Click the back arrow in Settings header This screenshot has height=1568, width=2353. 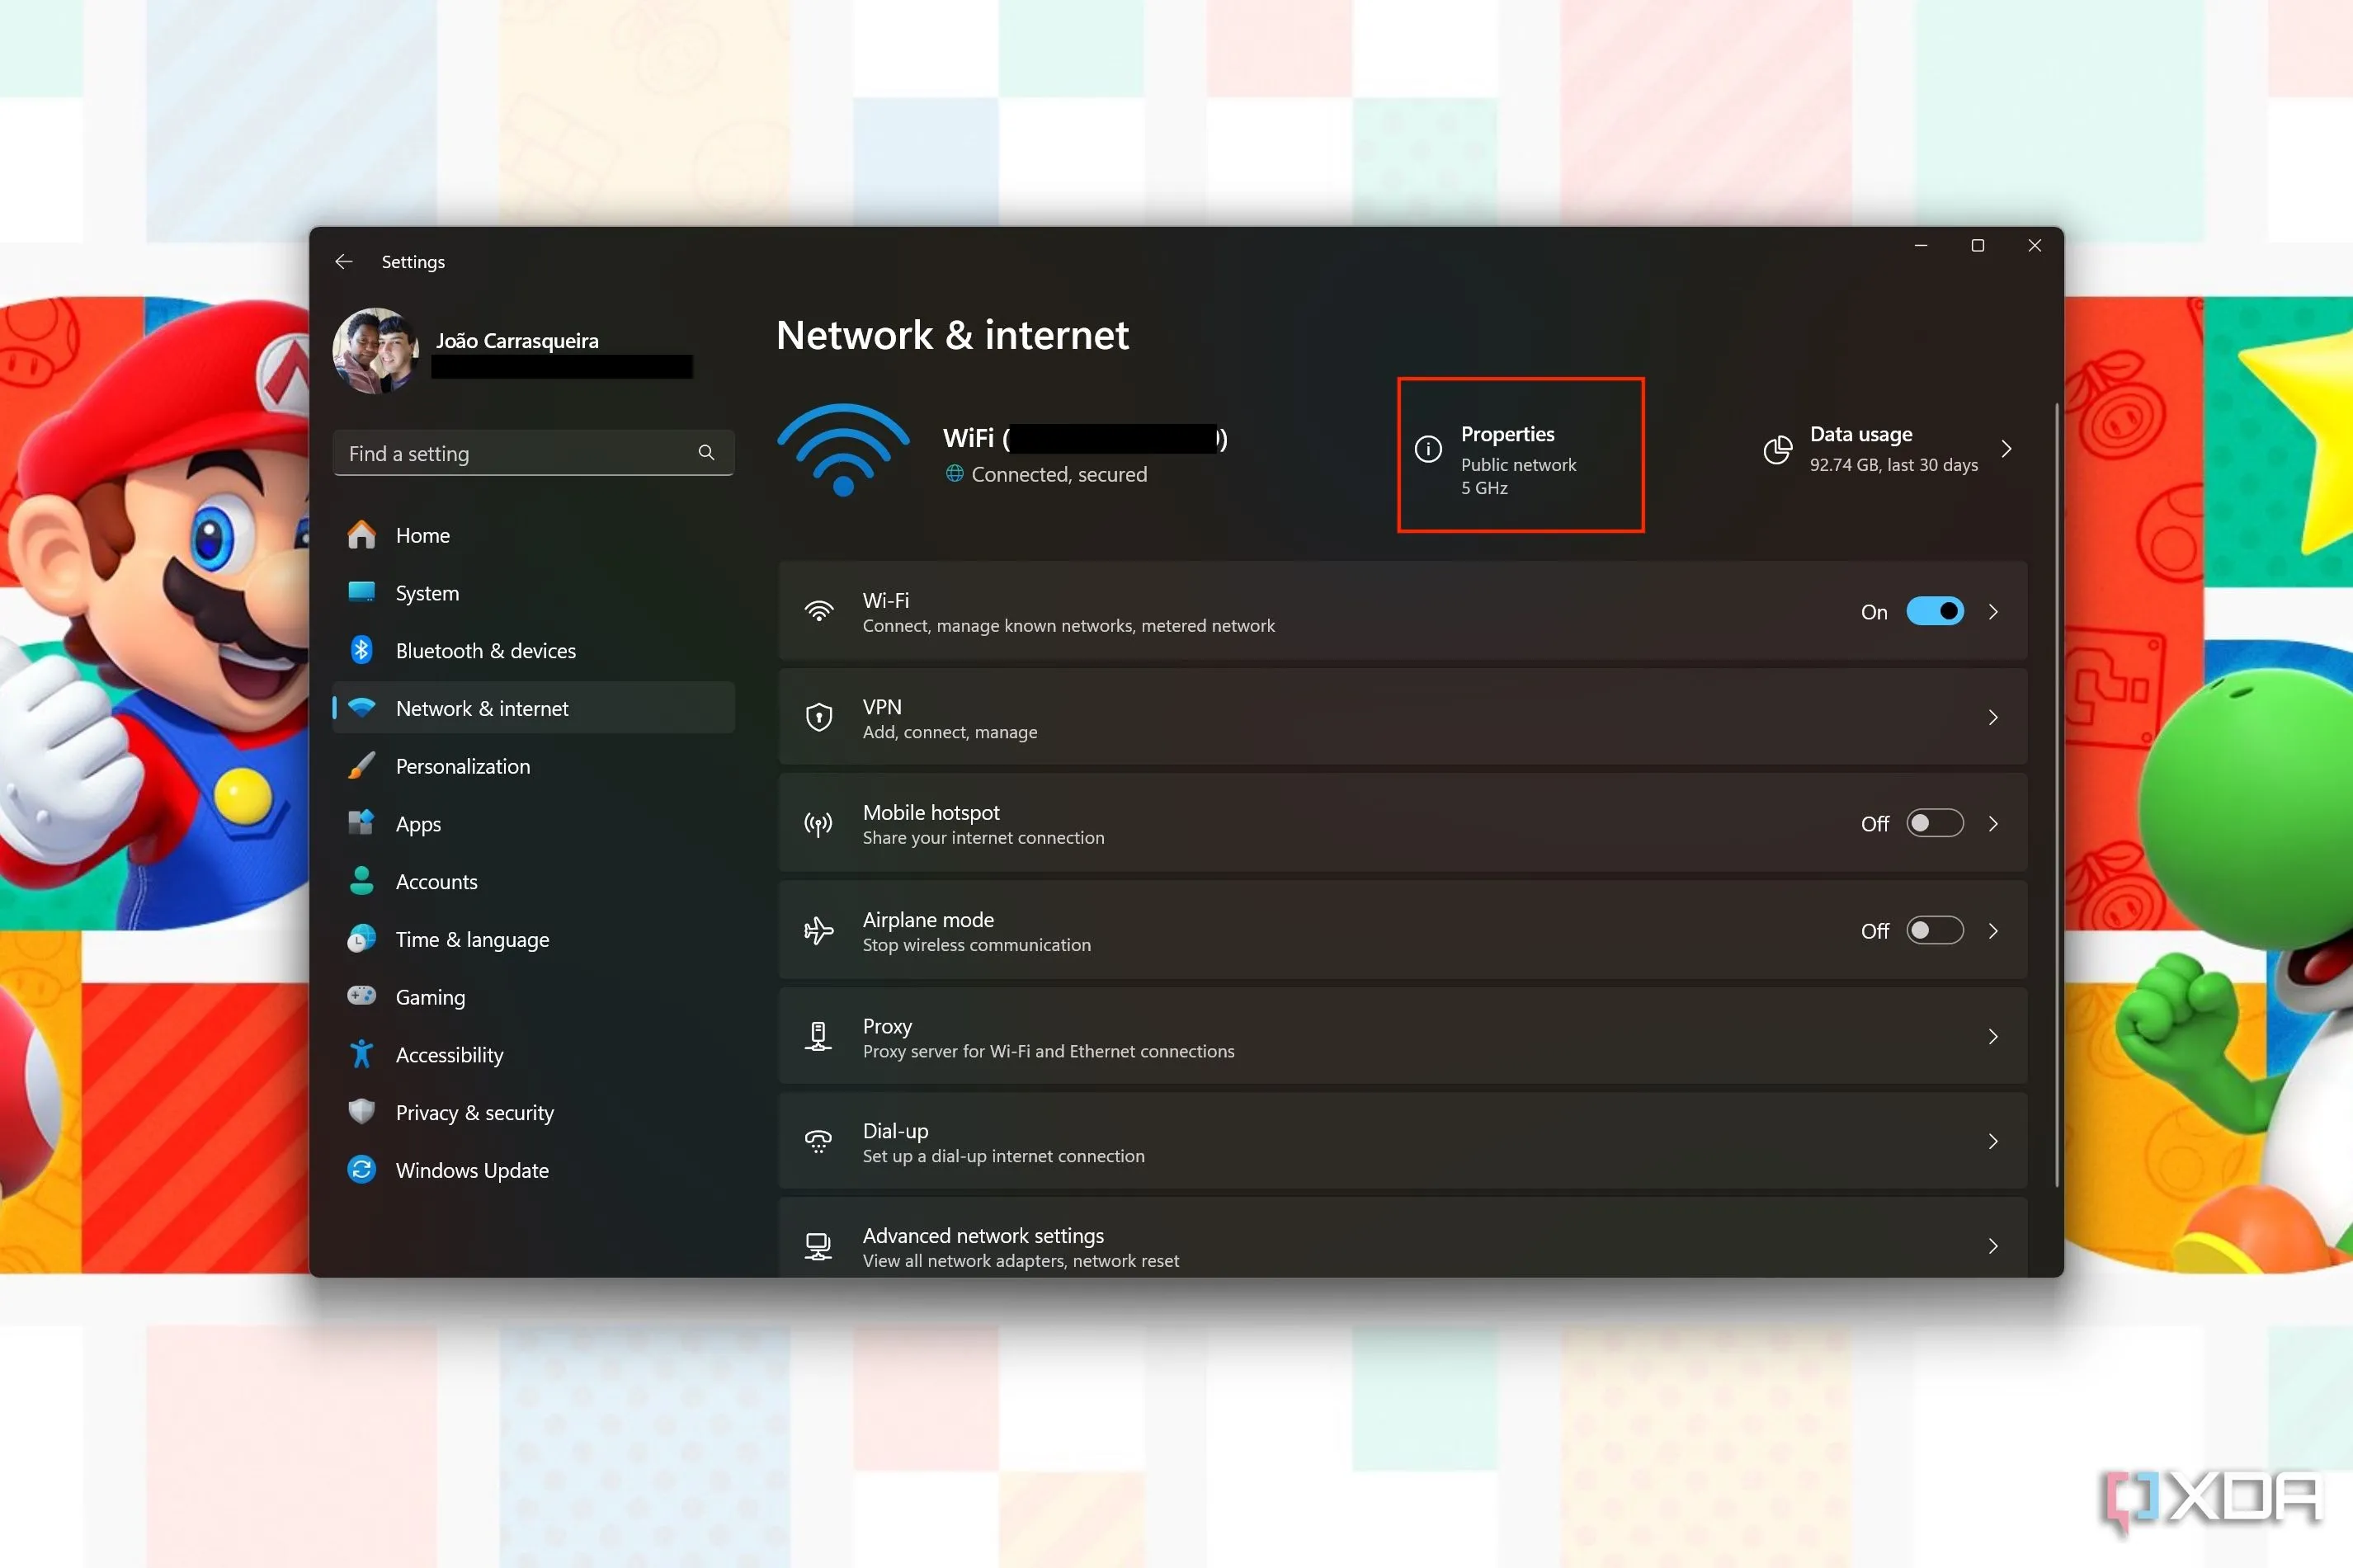click(x=343, y=261)
